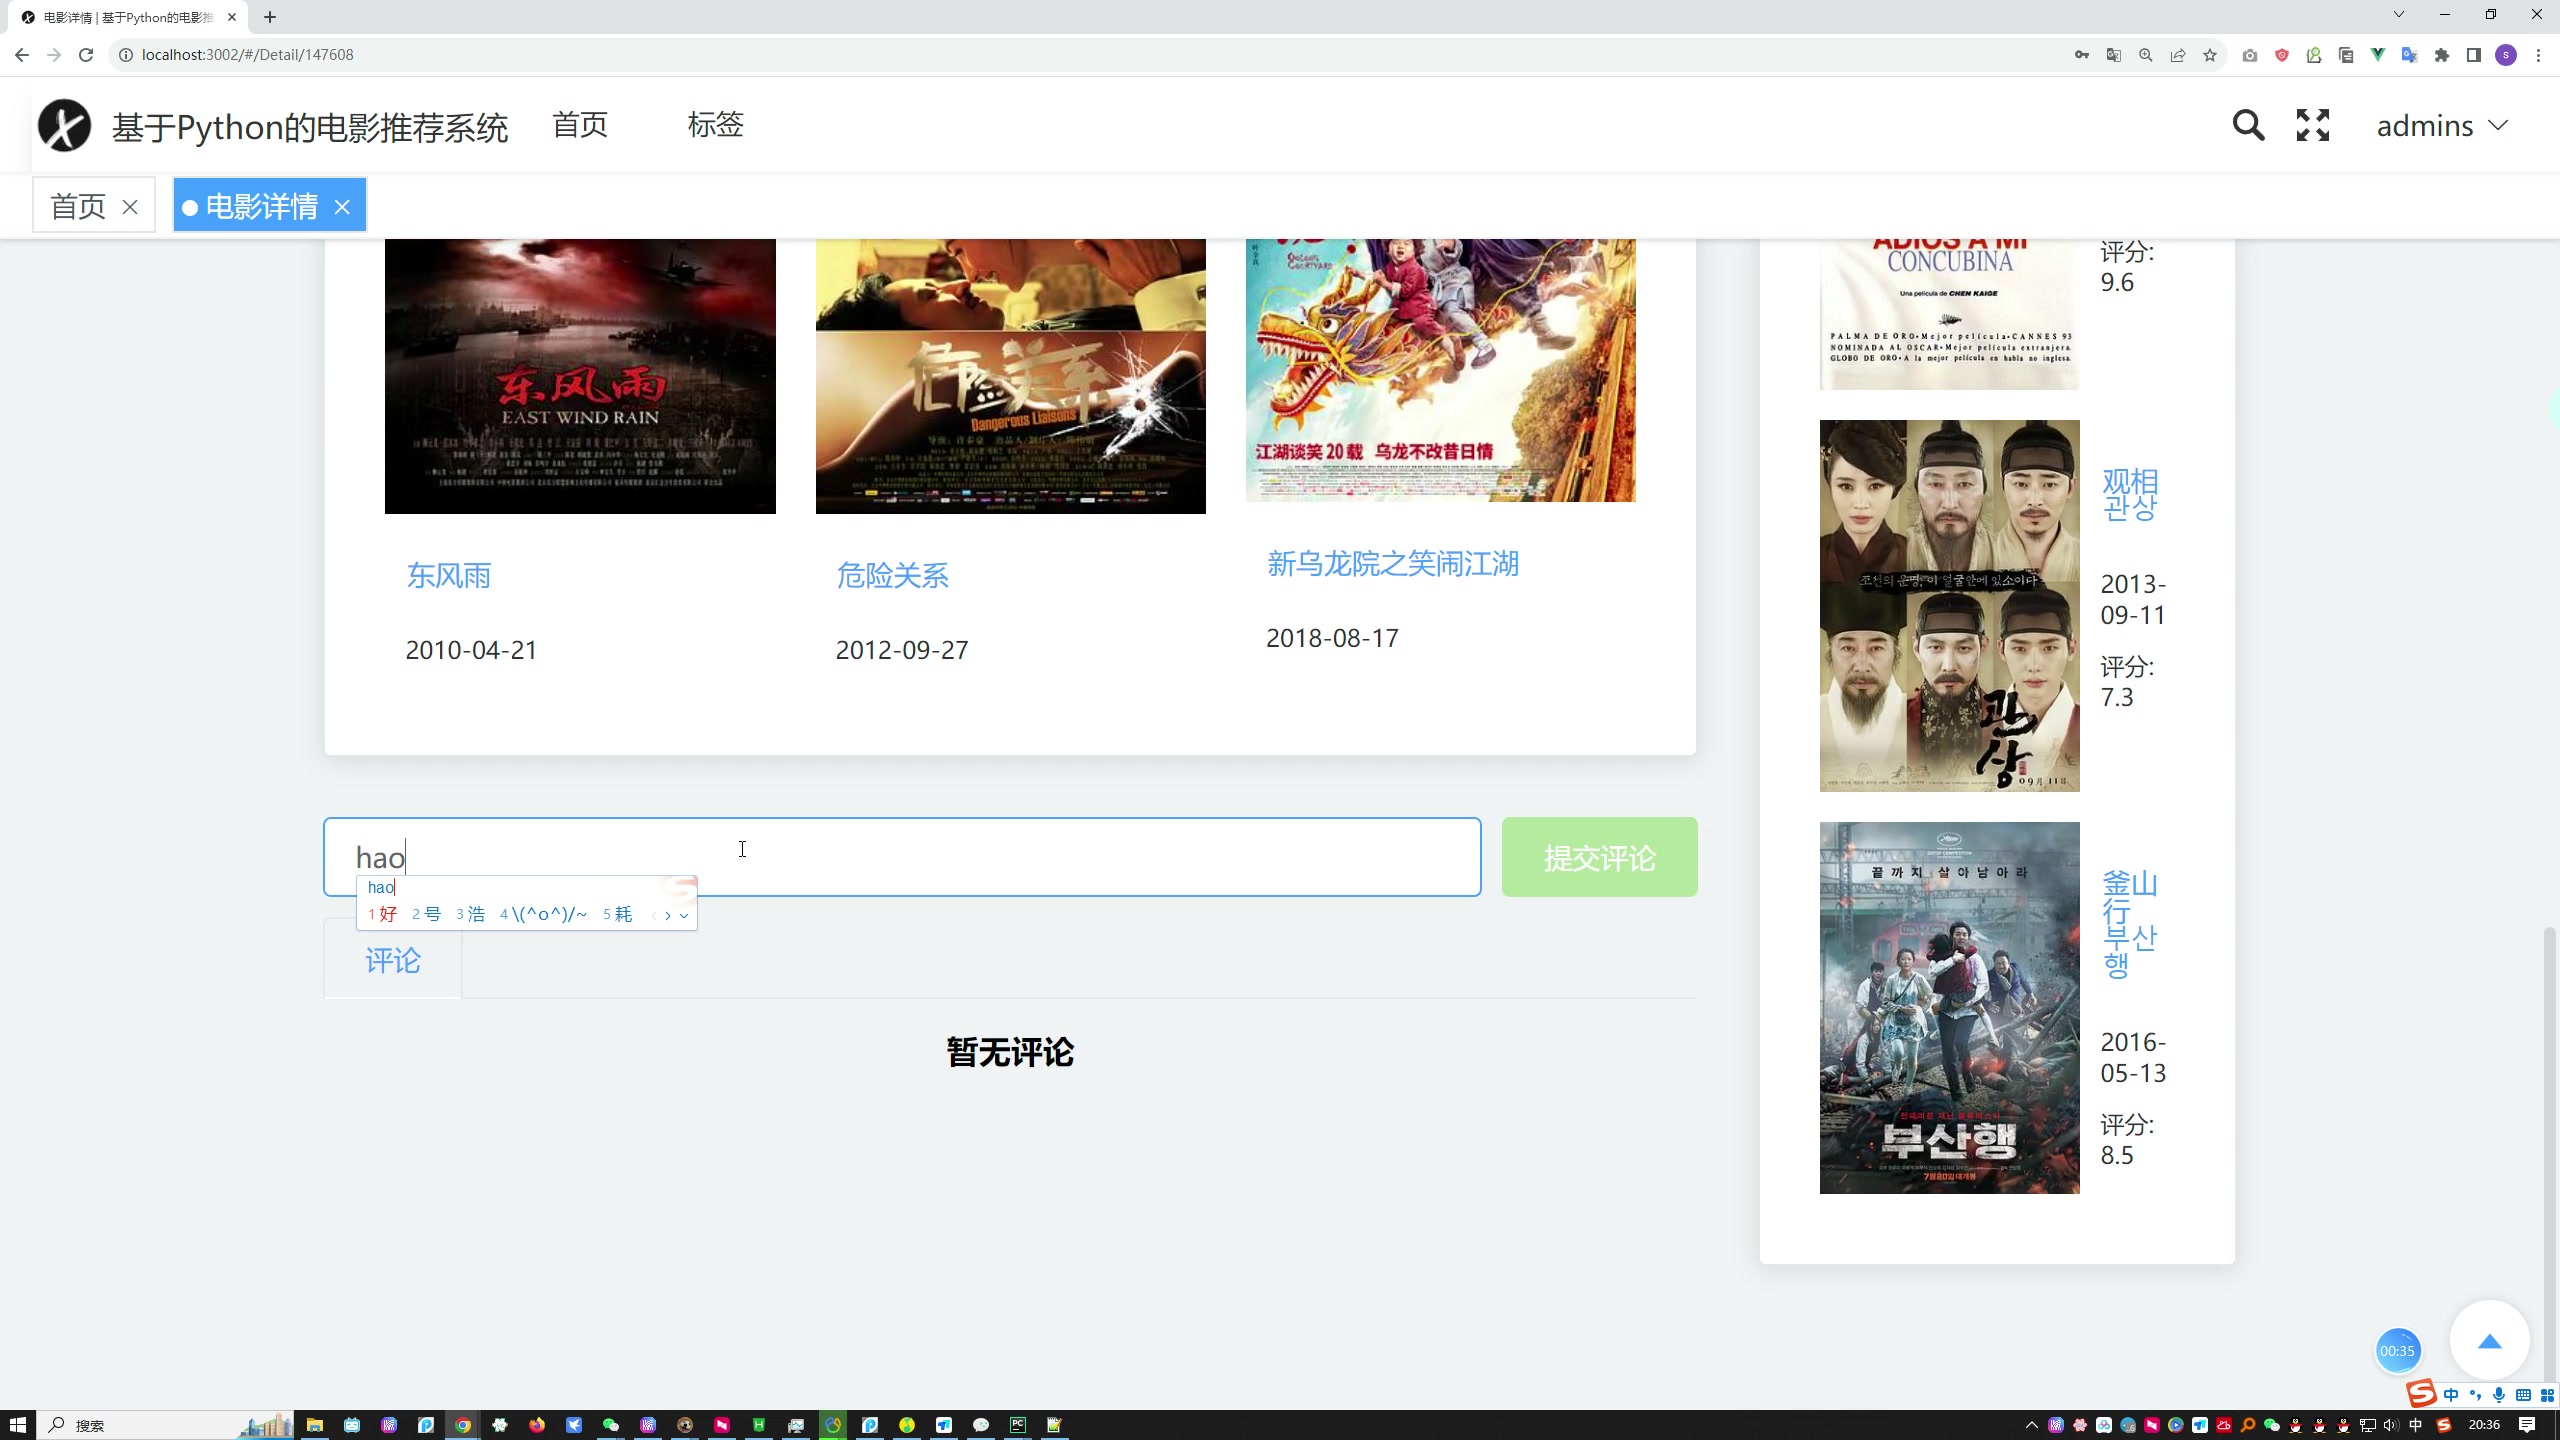Open the Concubina poster in sidebar
Viewport: 2560px width, 1440px height.
pos(1949,314)
